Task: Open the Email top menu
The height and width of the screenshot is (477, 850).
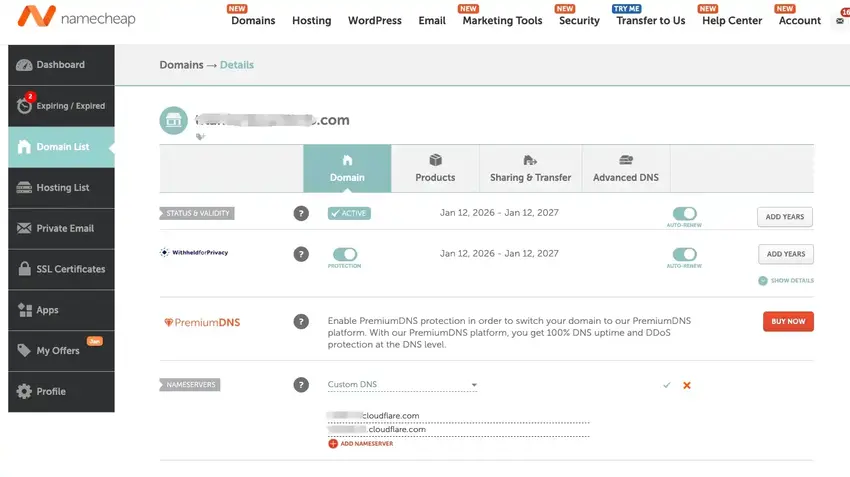Action: (432, 21)
